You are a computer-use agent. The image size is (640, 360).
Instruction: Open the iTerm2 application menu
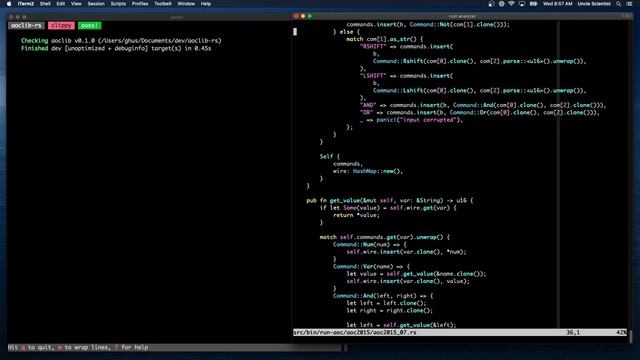[26, 4]
